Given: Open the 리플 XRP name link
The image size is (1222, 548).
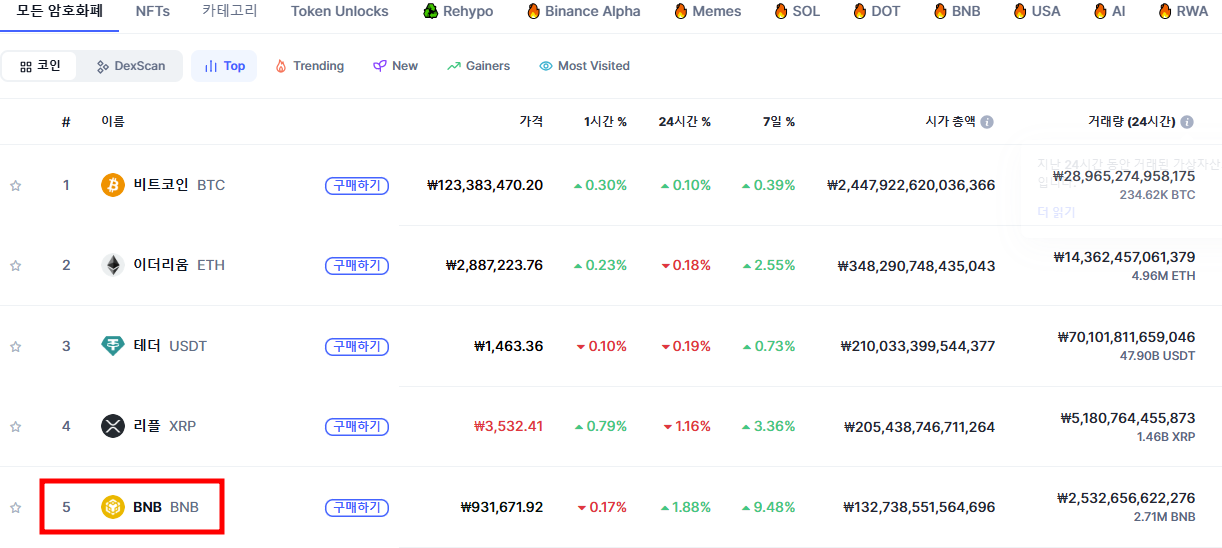Looking at the screenshot, I should pos(165,426).
